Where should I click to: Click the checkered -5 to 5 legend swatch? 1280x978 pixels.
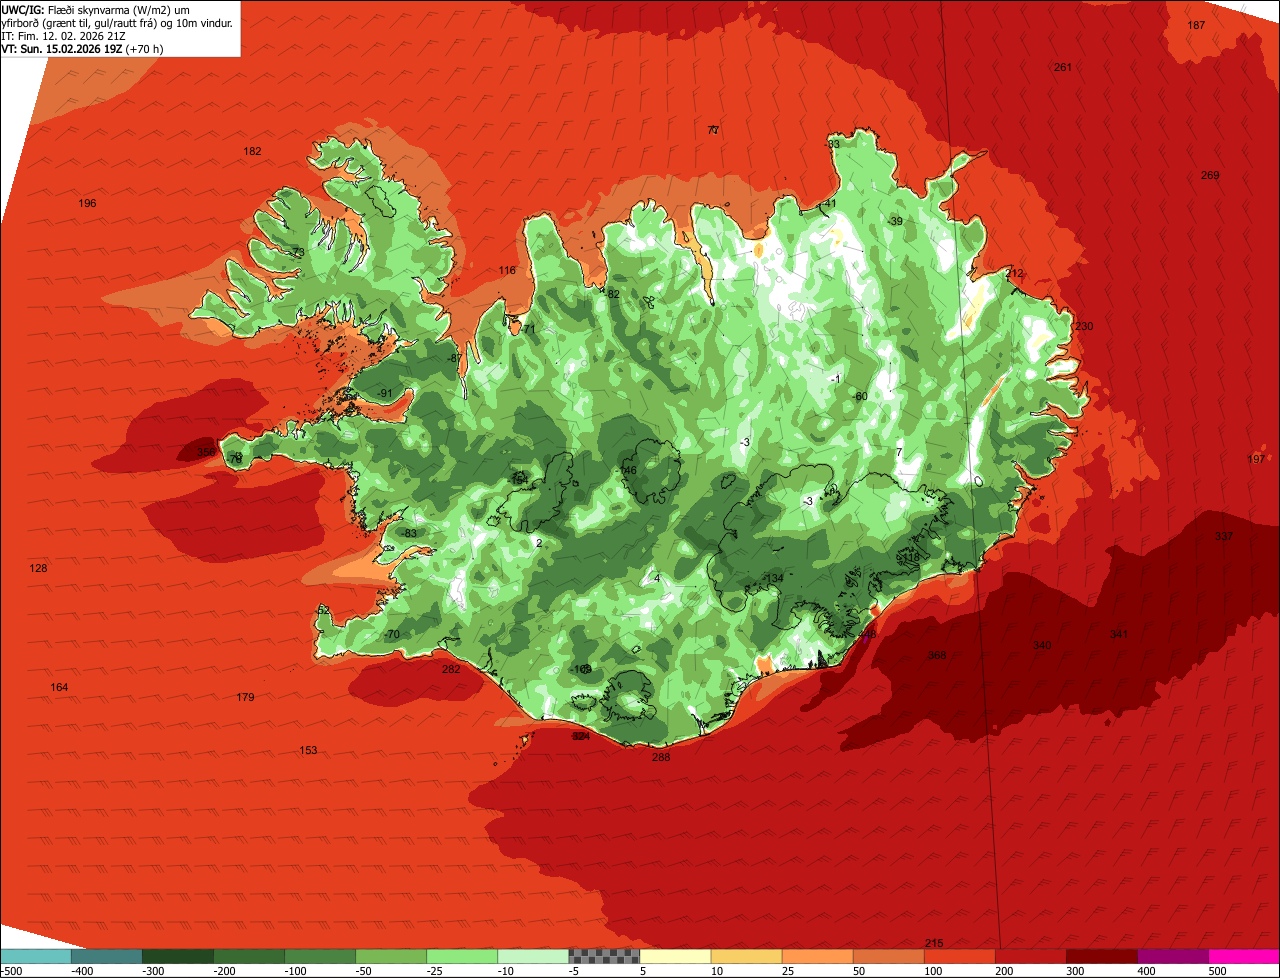click(x=604, y=956)
